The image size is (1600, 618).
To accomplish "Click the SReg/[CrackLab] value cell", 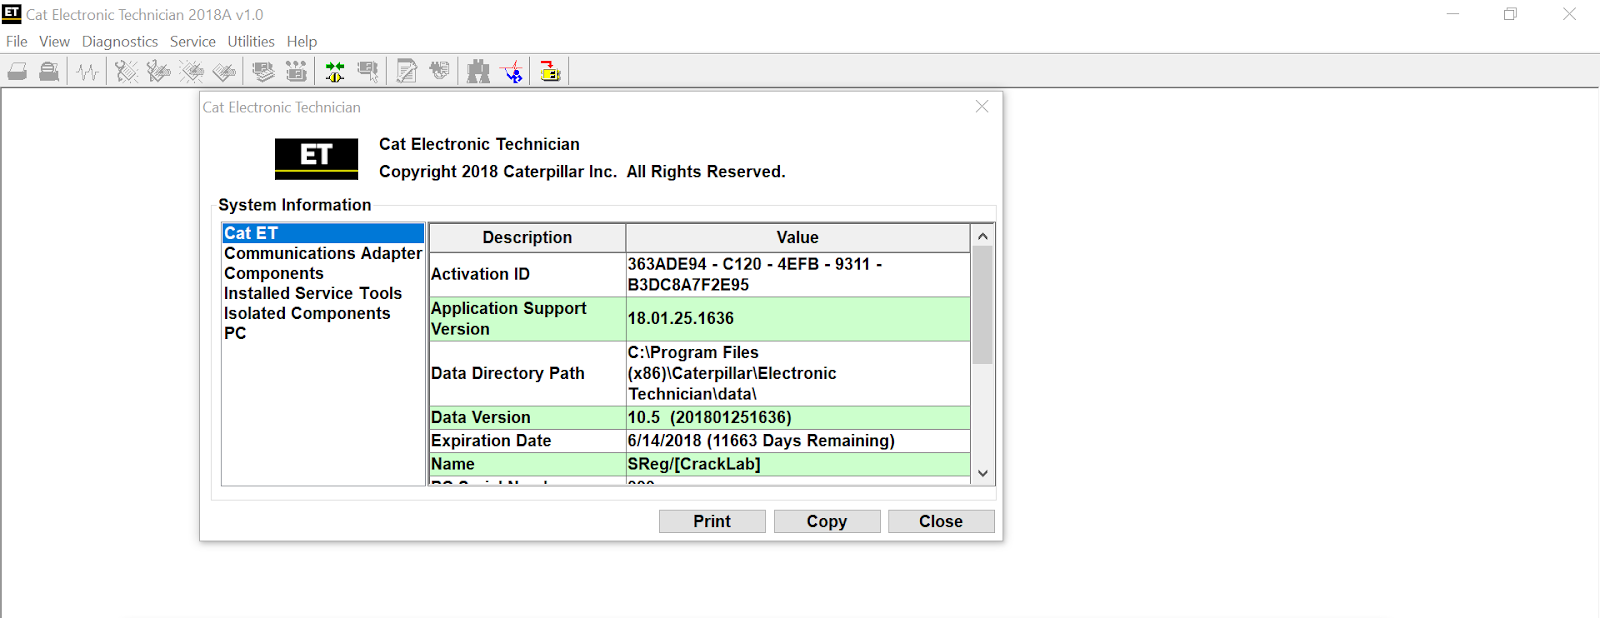I will 798,464.
